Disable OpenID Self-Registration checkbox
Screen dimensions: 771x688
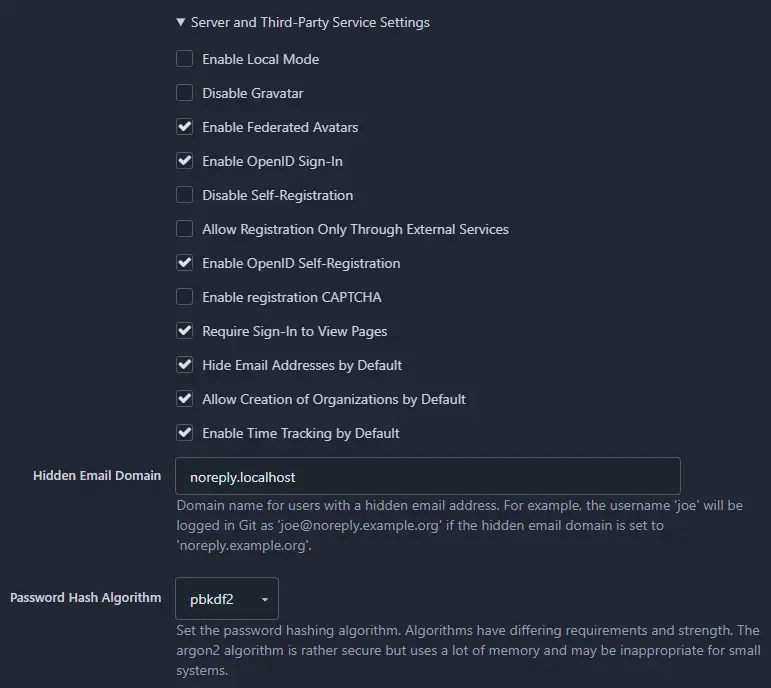click(184, 263)
